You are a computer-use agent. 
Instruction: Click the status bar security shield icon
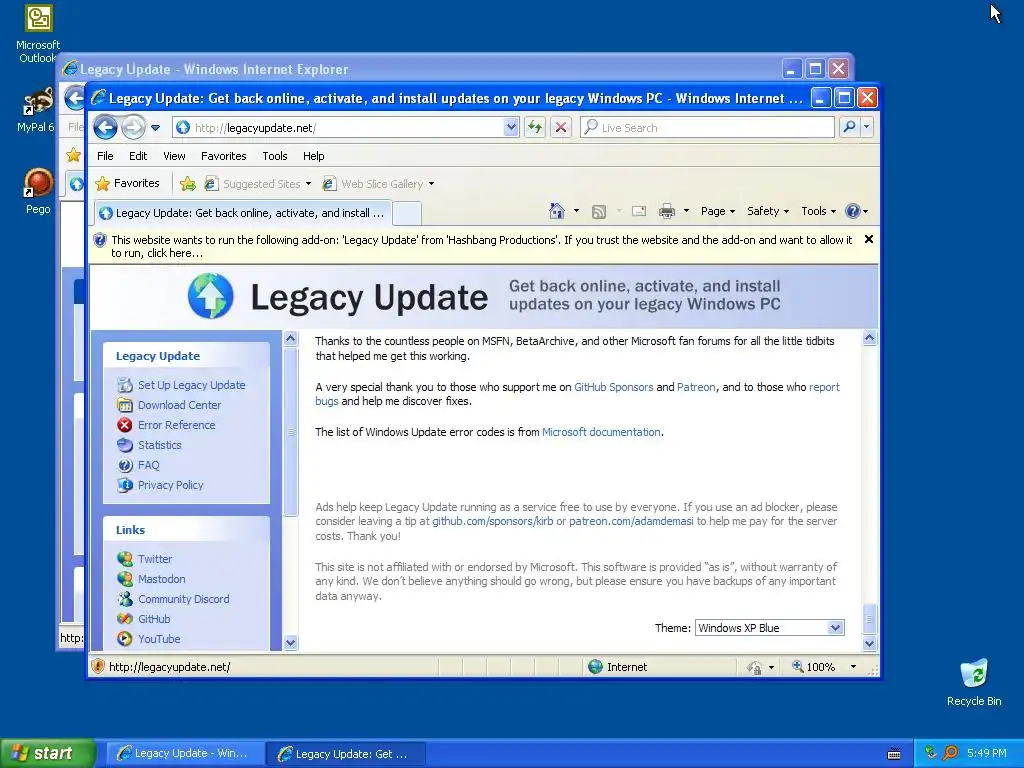(x=98, y=667)
